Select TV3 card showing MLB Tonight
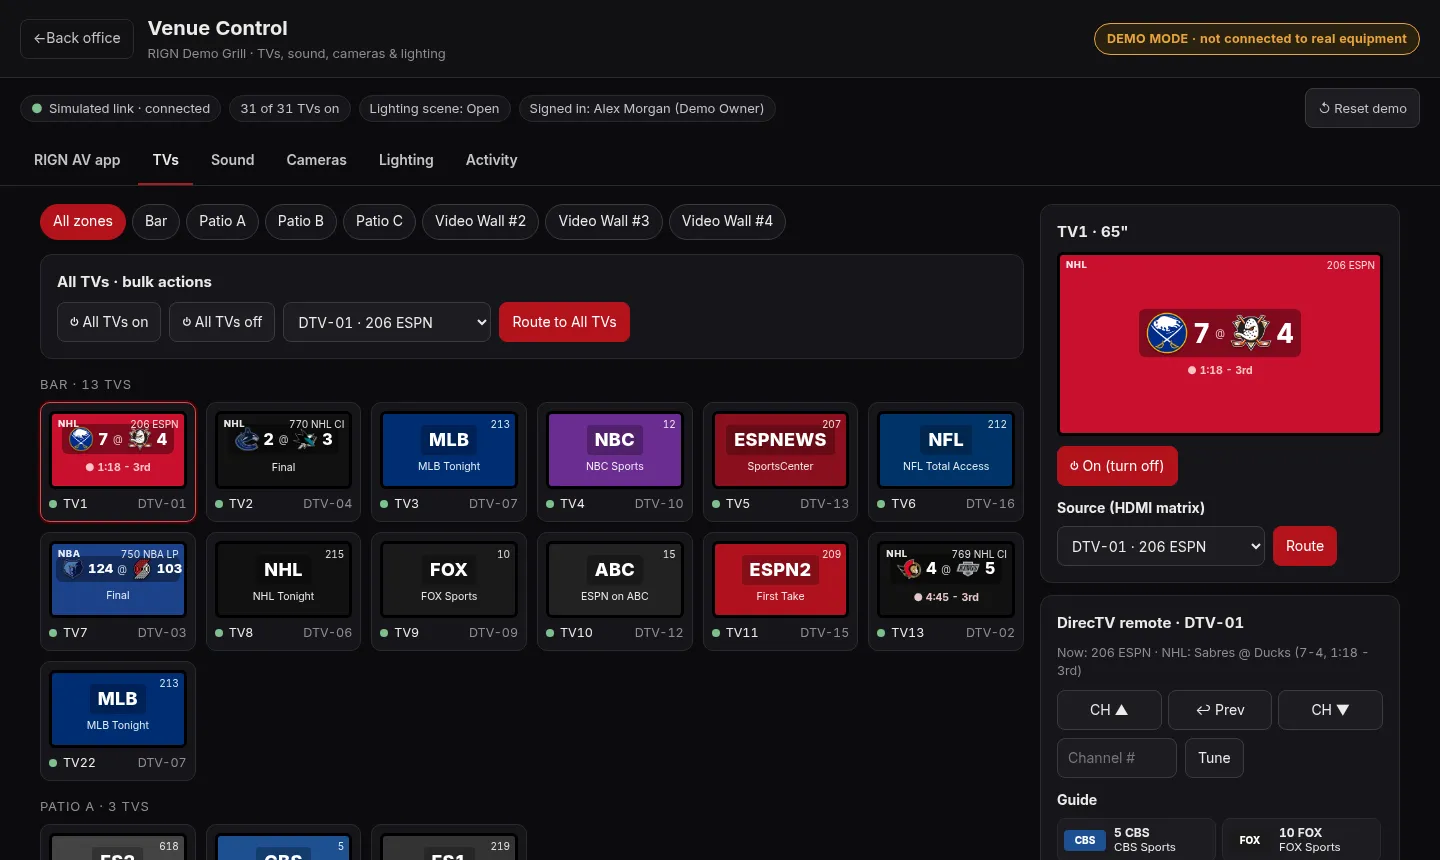 tap(449, 462)
